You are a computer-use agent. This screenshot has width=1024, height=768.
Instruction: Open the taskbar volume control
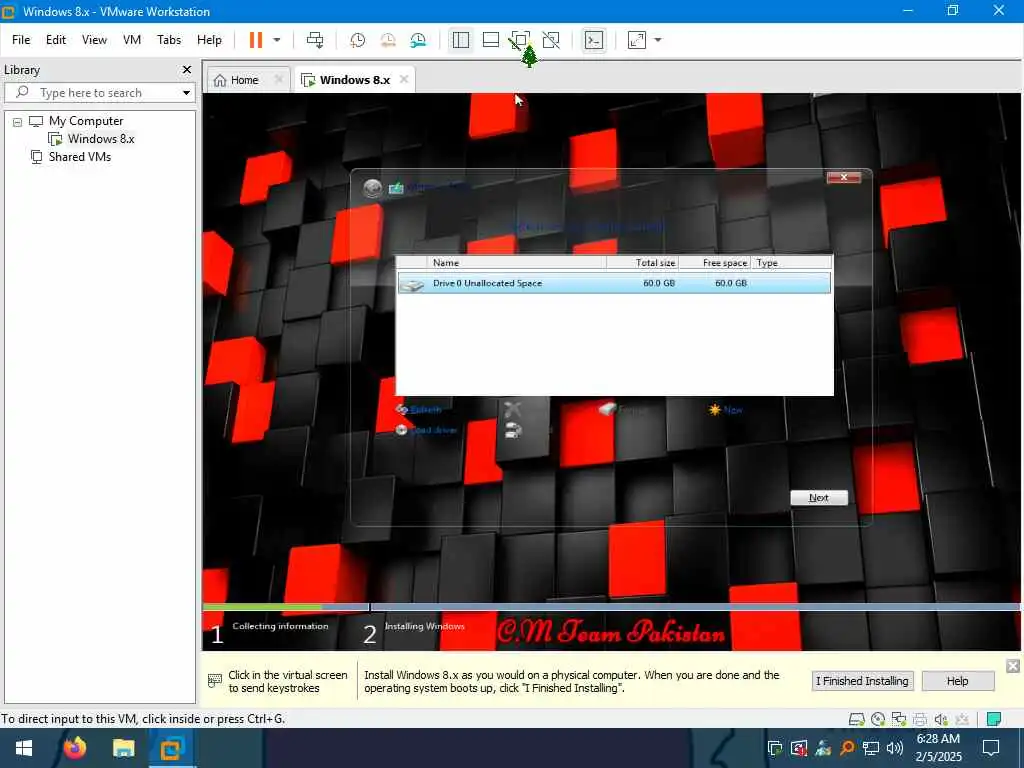point(895,748)
